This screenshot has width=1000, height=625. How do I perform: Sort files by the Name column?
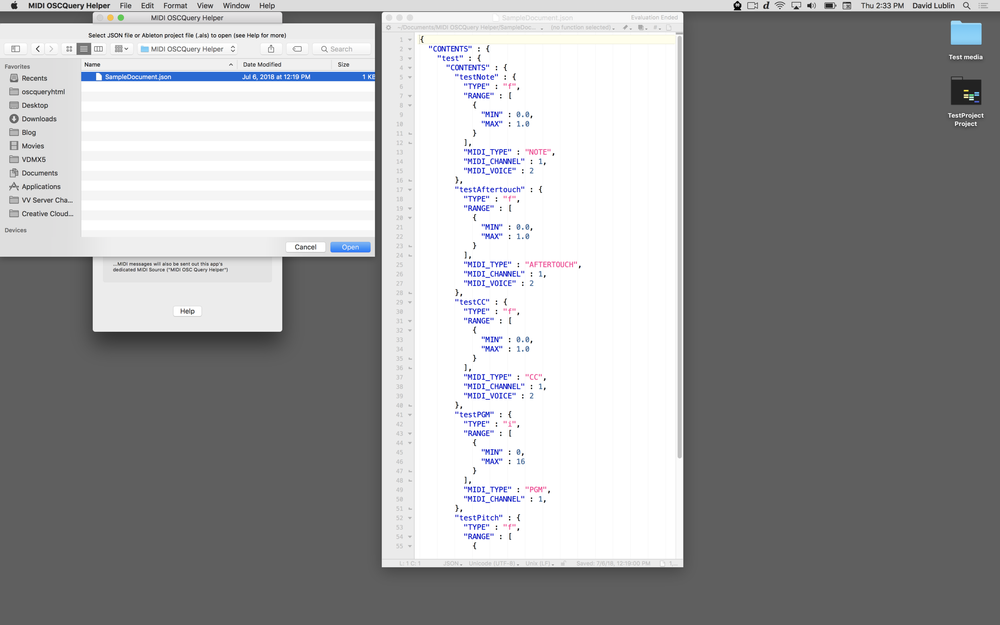click(159, 64)
